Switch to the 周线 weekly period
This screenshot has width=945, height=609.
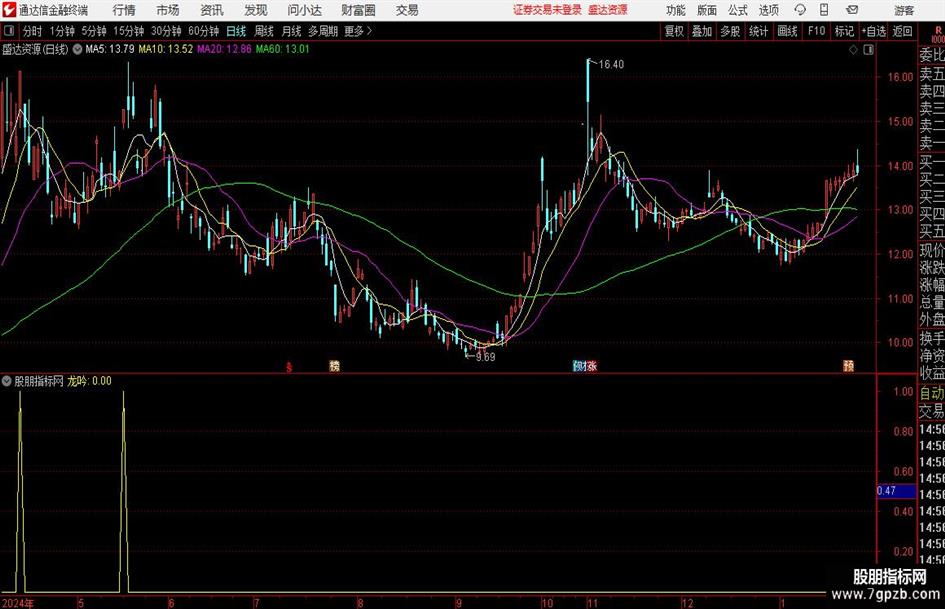[264, 31]
